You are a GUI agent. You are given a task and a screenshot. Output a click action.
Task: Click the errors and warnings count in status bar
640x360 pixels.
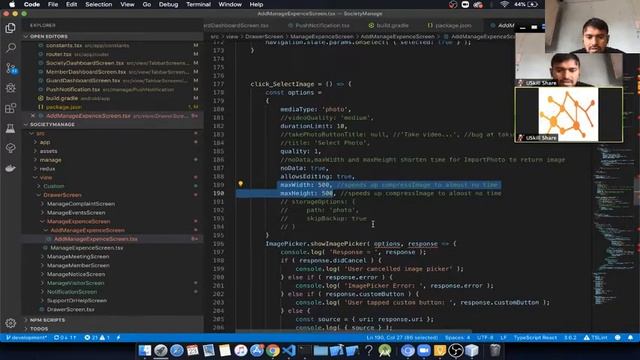coord(97,338)
